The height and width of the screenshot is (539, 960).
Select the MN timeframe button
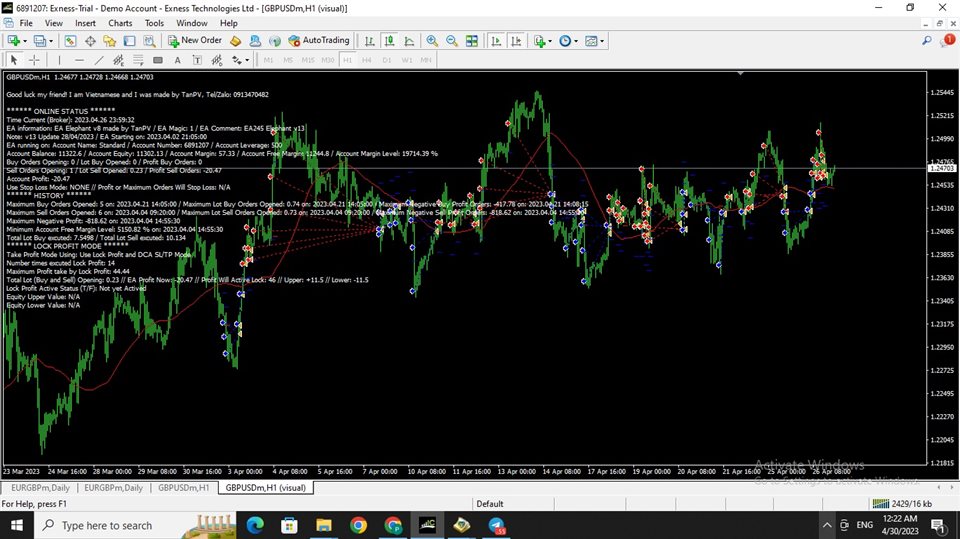coord(426,60)
